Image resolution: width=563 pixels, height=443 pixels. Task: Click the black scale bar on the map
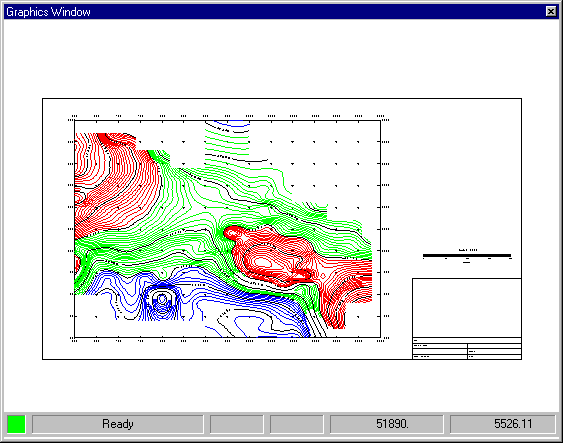click(467, 255)
